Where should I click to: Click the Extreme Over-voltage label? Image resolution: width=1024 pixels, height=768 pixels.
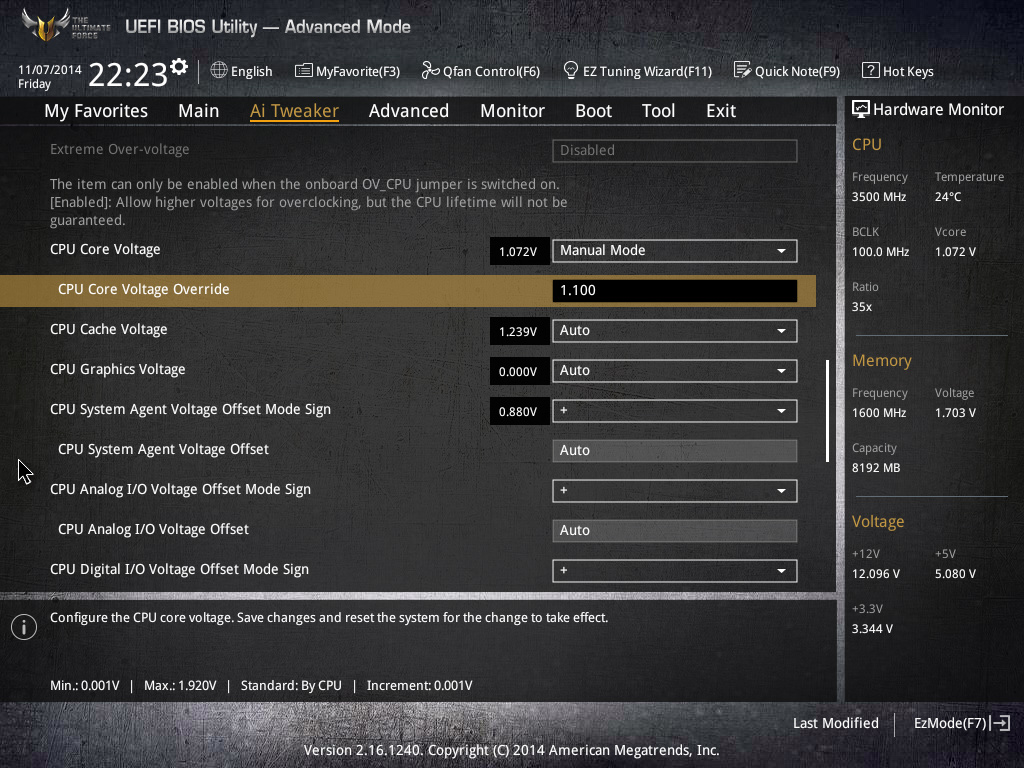120,149
